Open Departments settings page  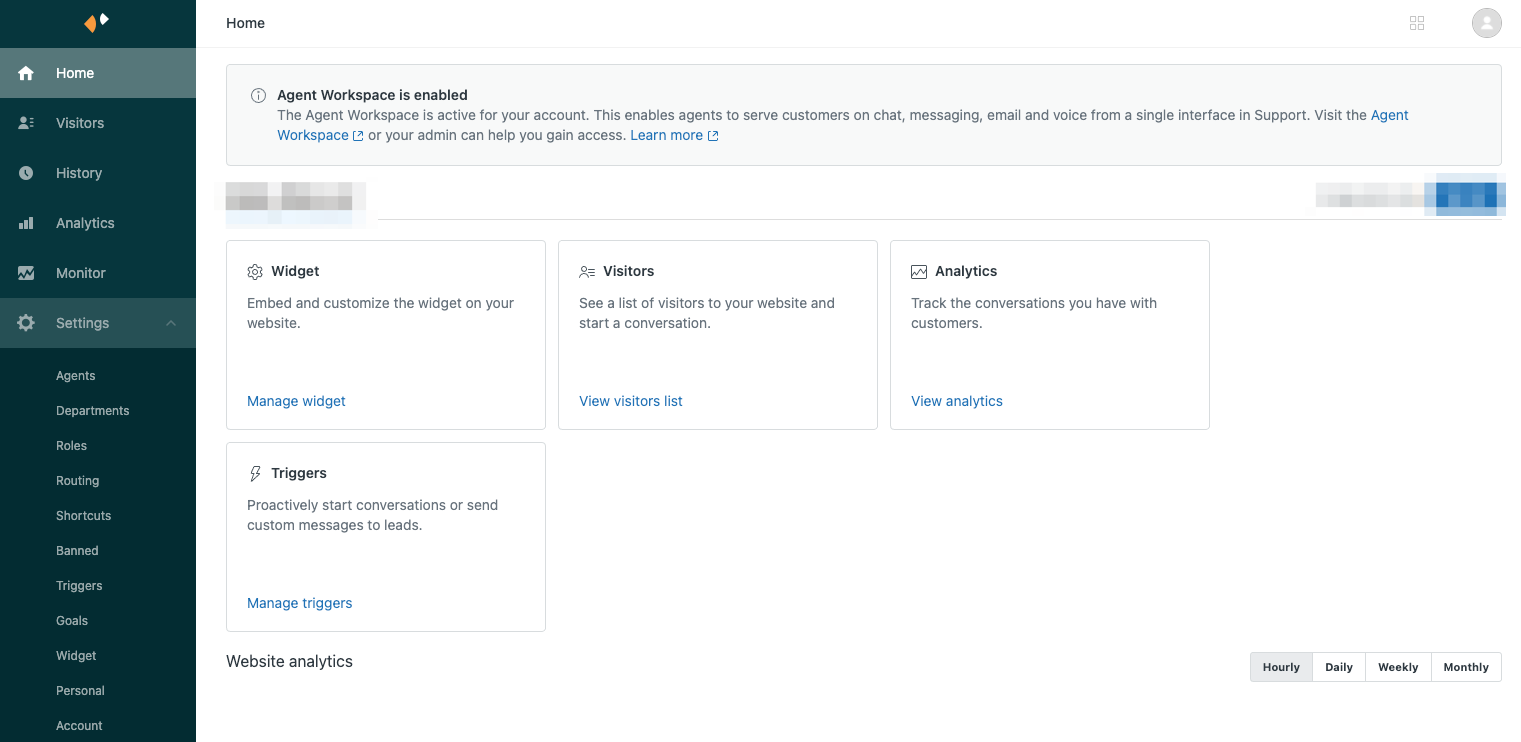coord(93,411)
